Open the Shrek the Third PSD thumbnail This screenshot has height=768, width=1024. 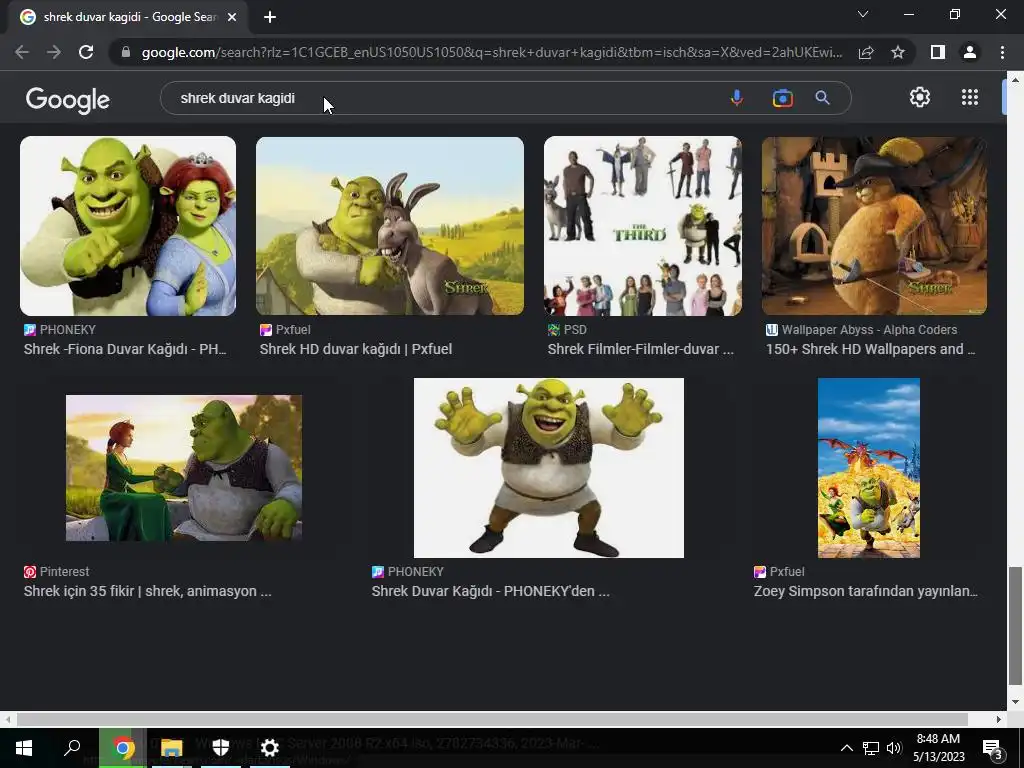click(643, 226)
